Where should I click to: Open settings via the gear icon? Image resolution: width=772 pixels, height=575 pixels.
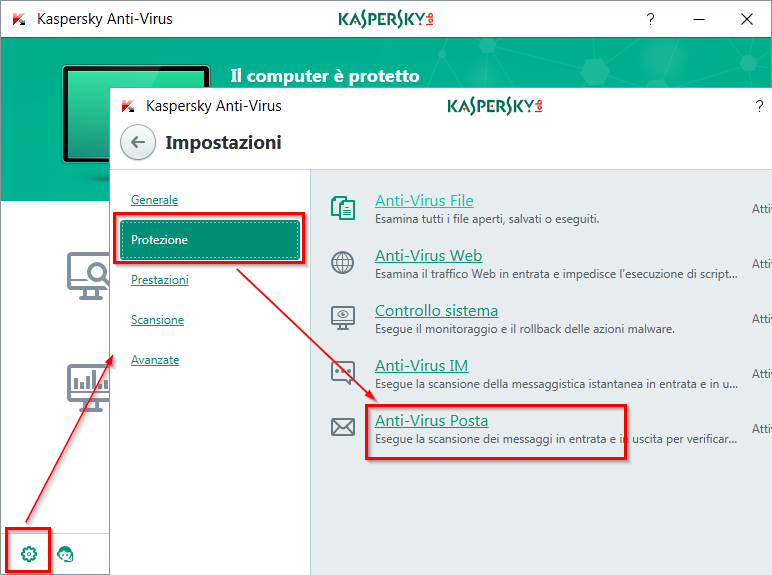[29, 554]
